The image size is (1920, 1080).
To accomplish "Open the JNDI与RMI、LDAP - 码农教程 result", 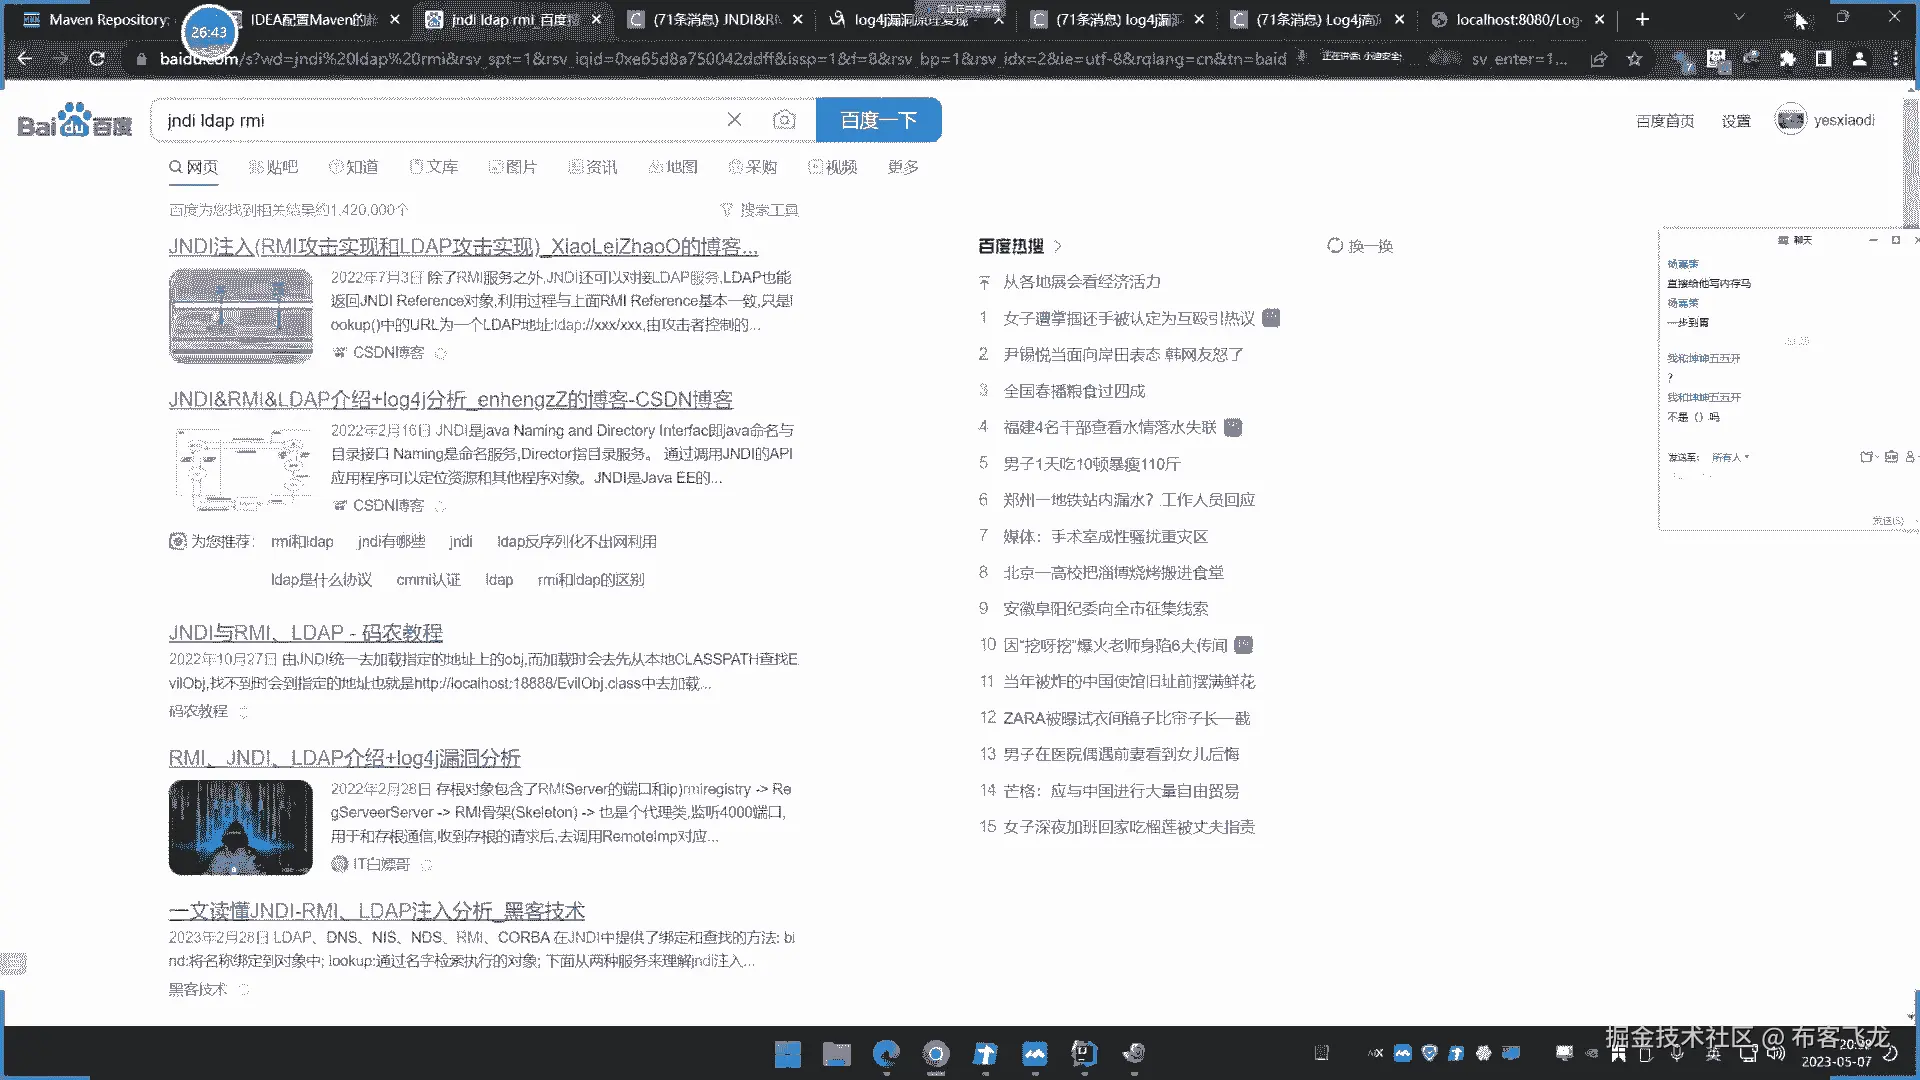I will tap(305, 633).
